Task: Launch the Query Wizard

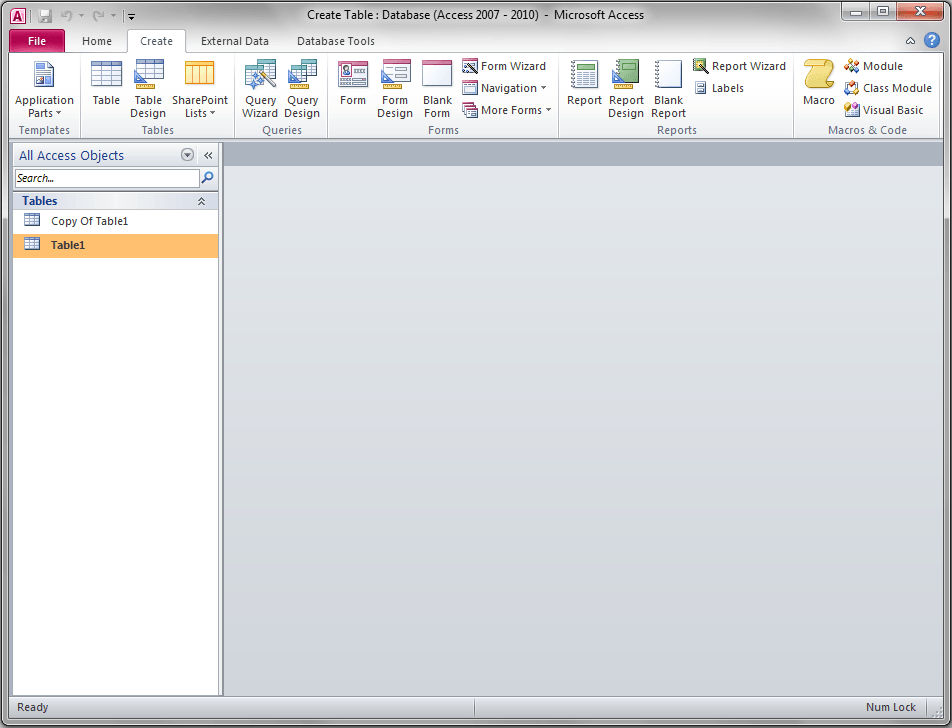Action: pyautogui.click(x=260, y=89)
